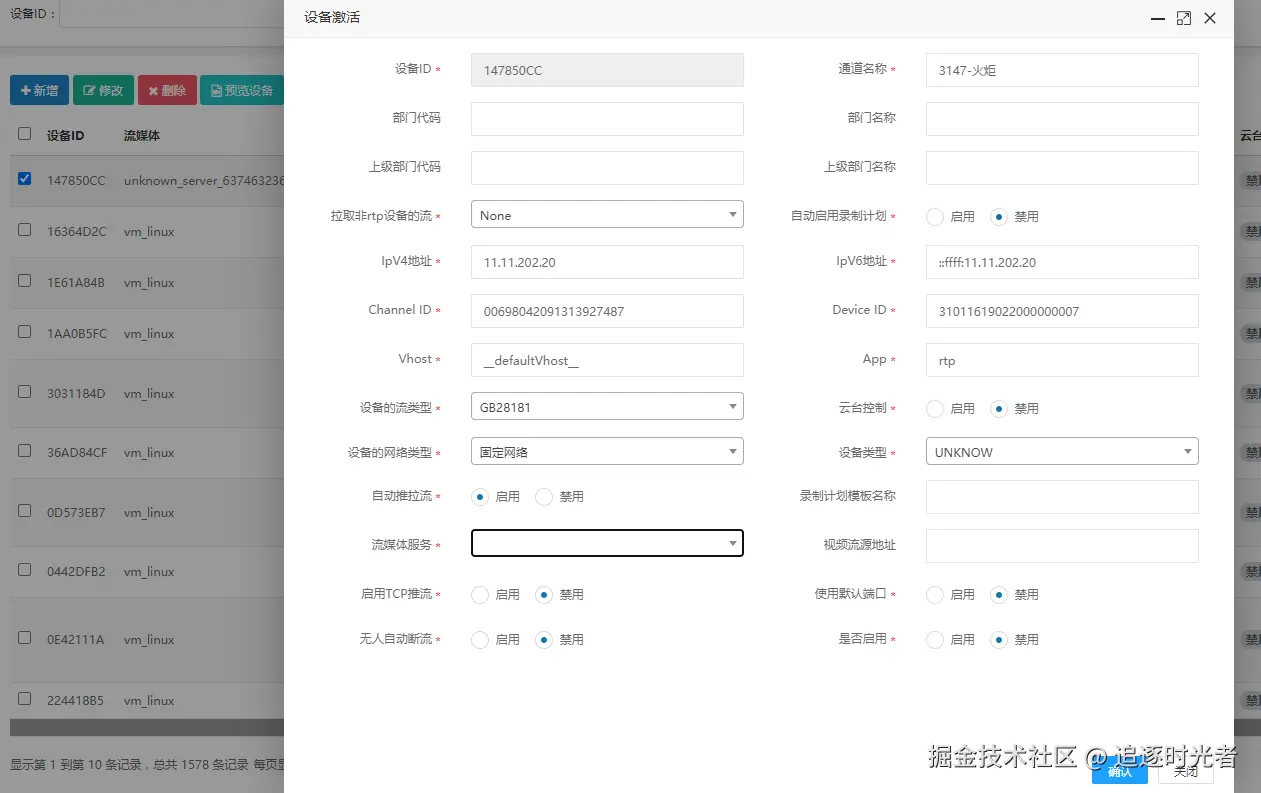Image resolution: width=1261 pixels, height=793 pixels.
Task: Select 禁用 for 无人自动断流
Action: coord(544,639)
